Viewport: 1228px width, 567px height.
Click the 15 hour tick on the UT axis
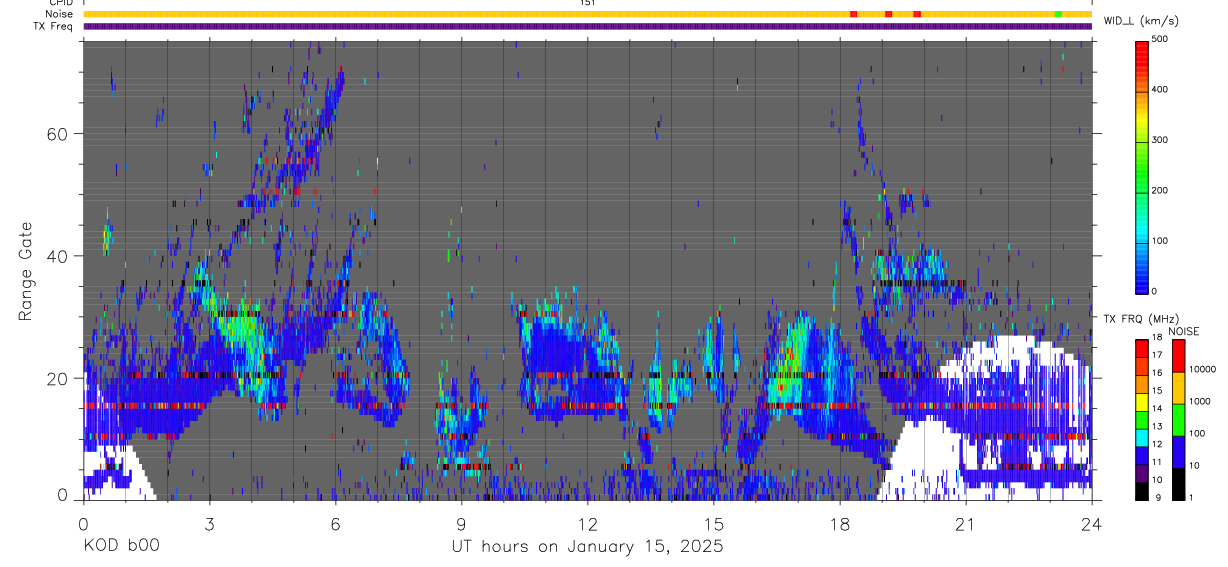click(x=713, y=523)
